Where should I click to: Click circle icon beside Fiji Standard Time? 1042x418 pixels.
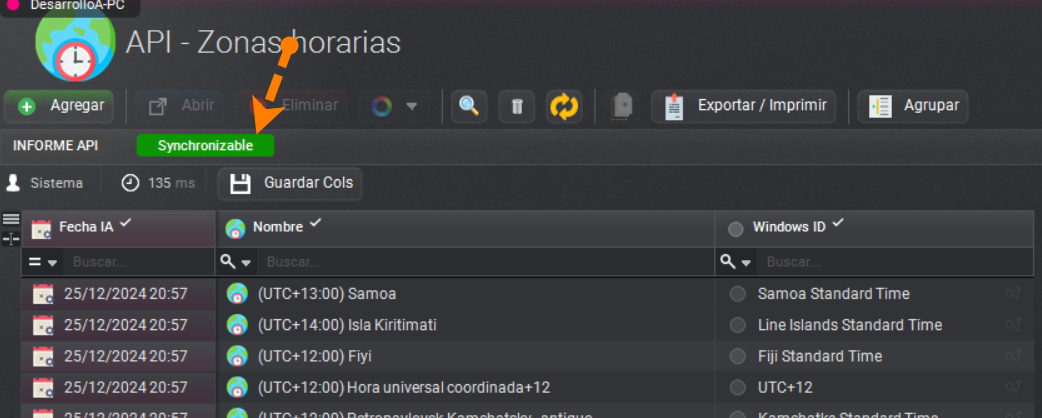[x=737, y=356]
